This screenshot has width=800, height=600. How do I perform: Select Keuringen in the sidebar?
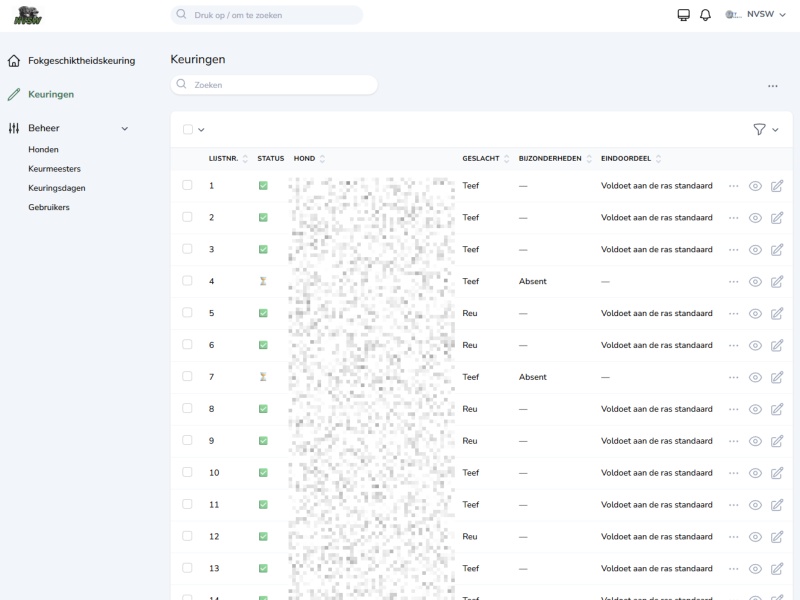[x=50, y=94]
